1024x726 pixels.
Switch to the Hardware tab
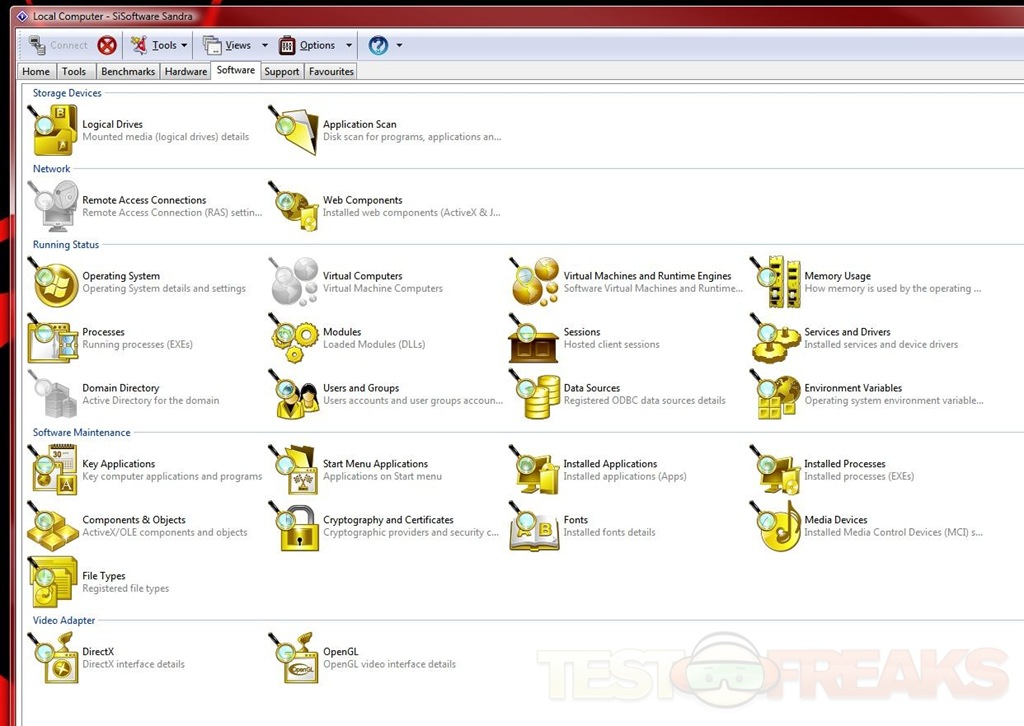(x=186, y=72)
